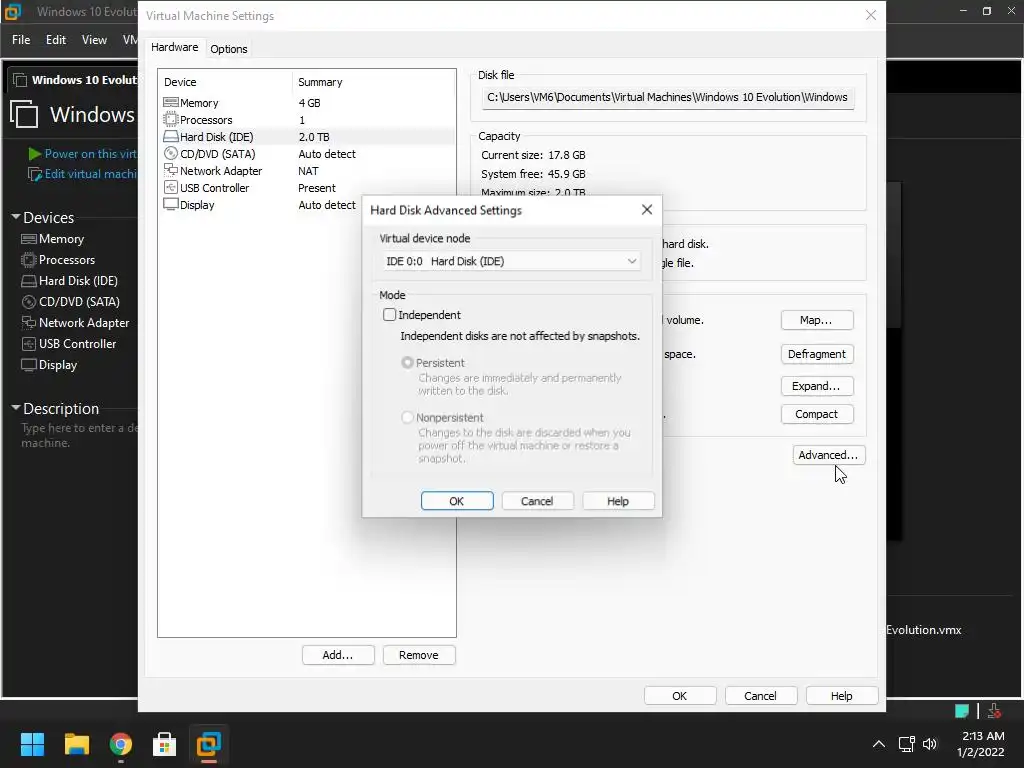Click the Device column header

point(225,82)
